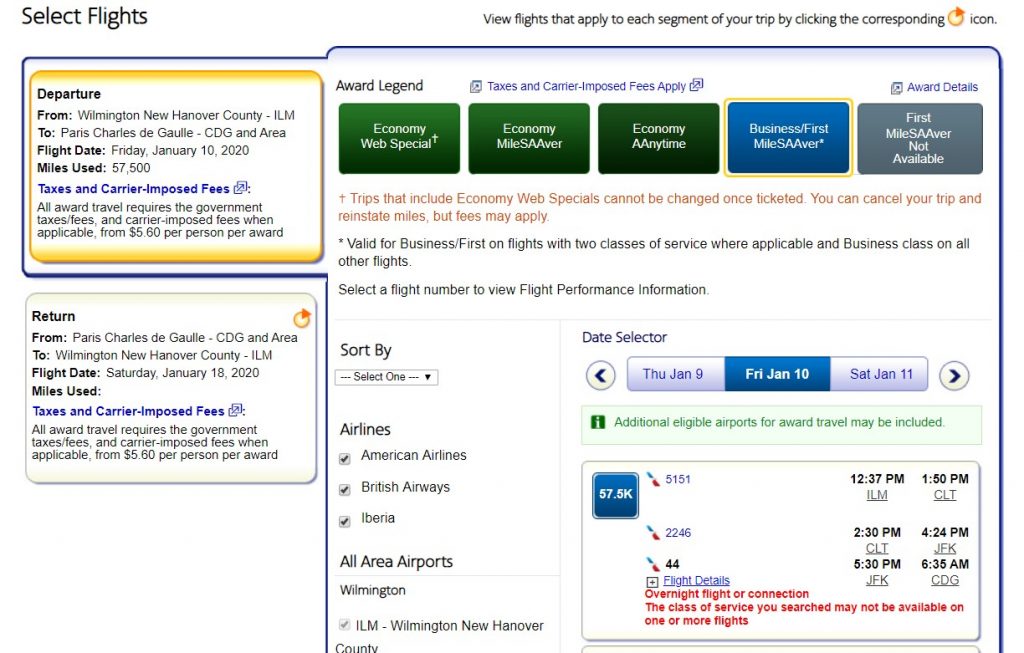Open the Sort By dropdown
The height and width of the screenshot is (653, 1024).
point(386,377)
